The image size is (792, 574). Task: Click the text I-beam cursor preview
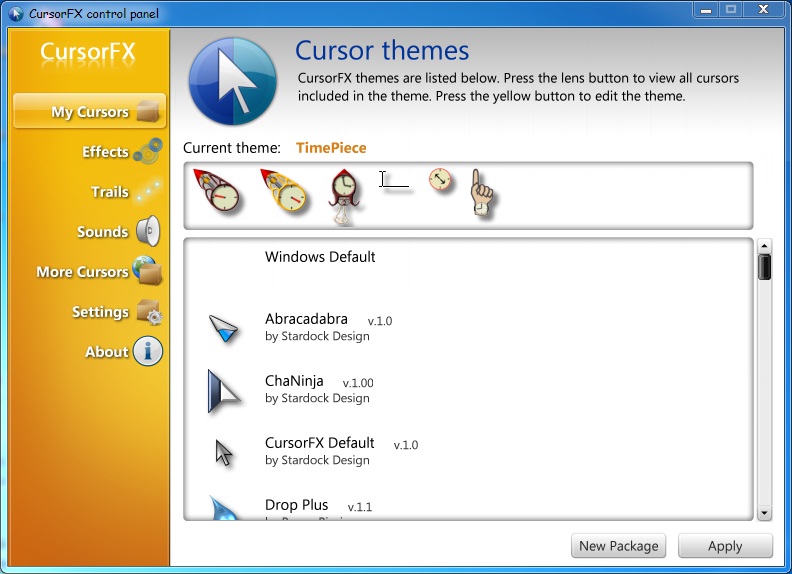(x=394, y=179)
